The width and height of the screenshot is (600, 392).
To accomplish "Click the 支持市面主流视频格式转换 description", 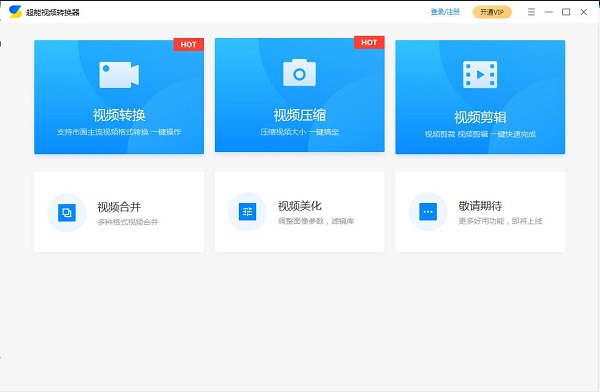I will pyautogui.click(x=119, y=132).
